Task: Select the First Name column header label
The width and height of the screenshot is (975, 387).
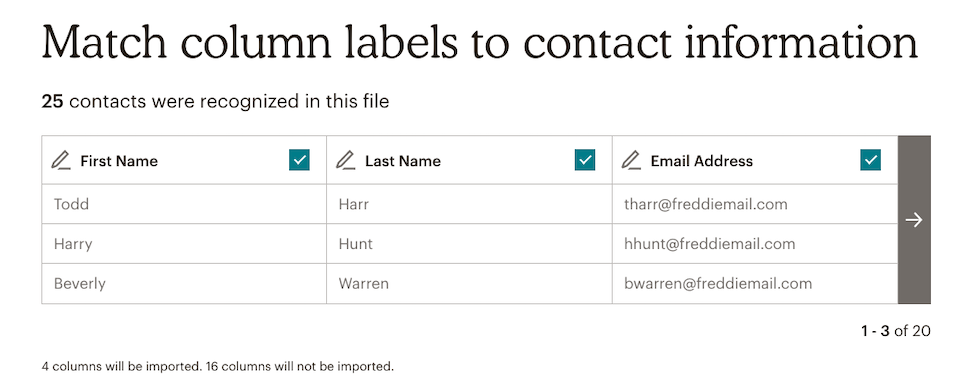Action: [119, 161]
